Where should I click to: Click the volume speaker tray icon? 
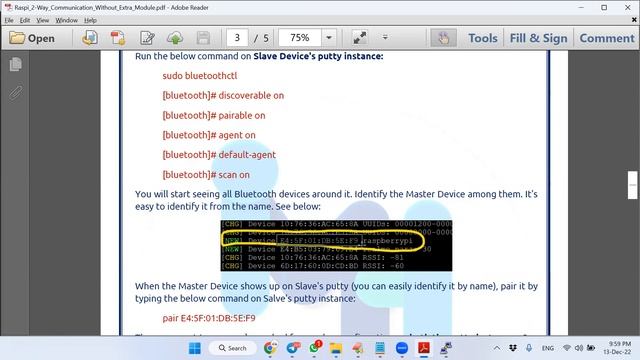point(579,348)
